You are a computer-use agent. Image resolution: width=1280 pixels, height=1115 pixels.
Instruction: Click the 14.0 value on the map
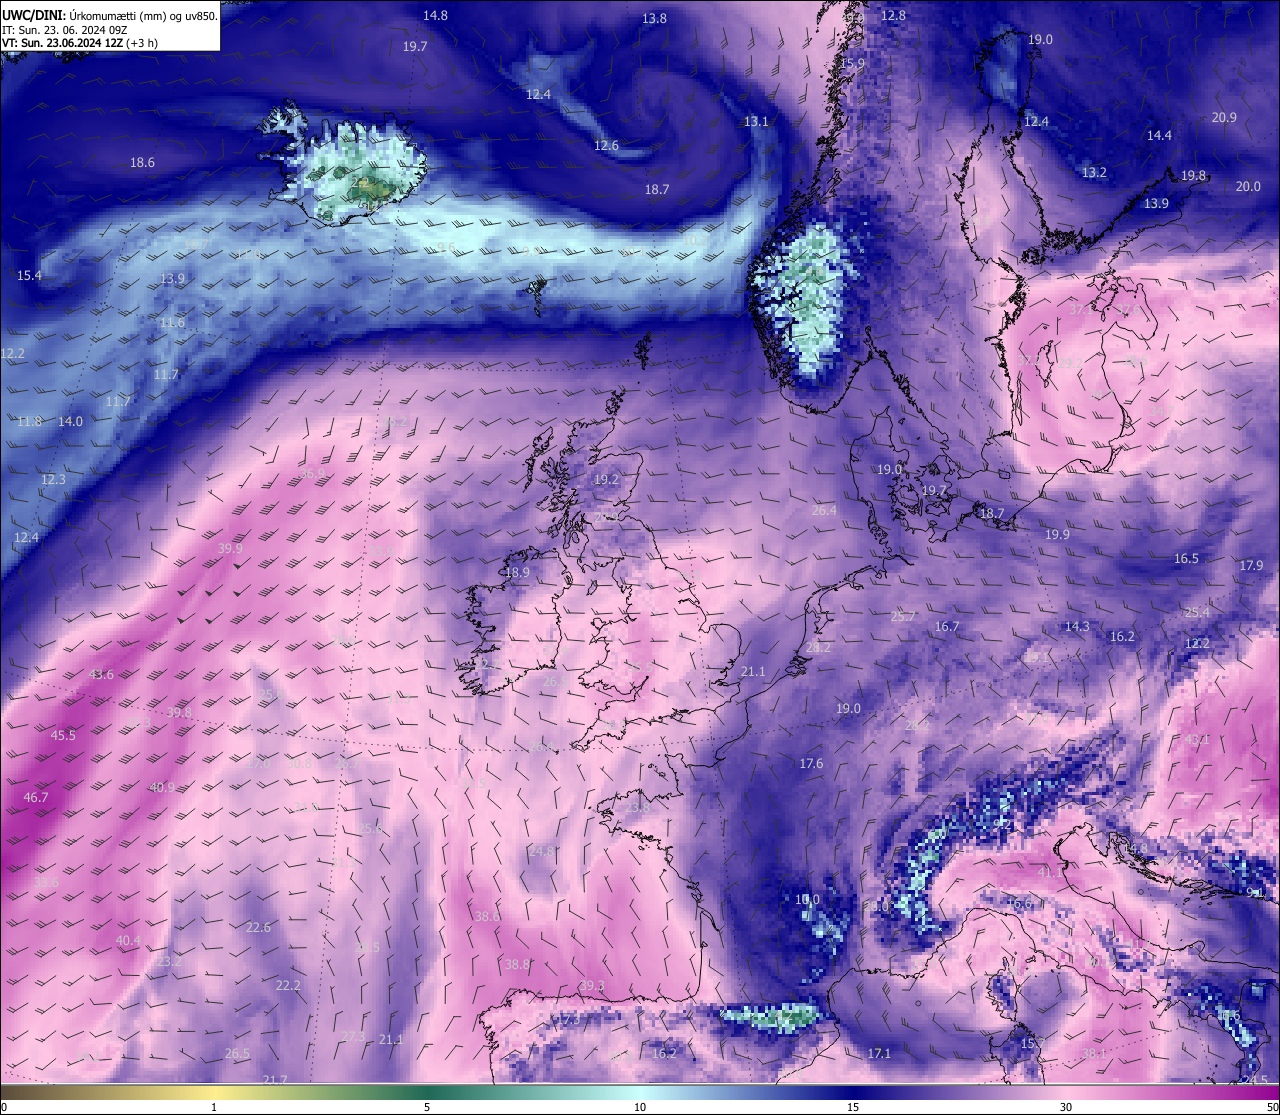pos(70,421)
